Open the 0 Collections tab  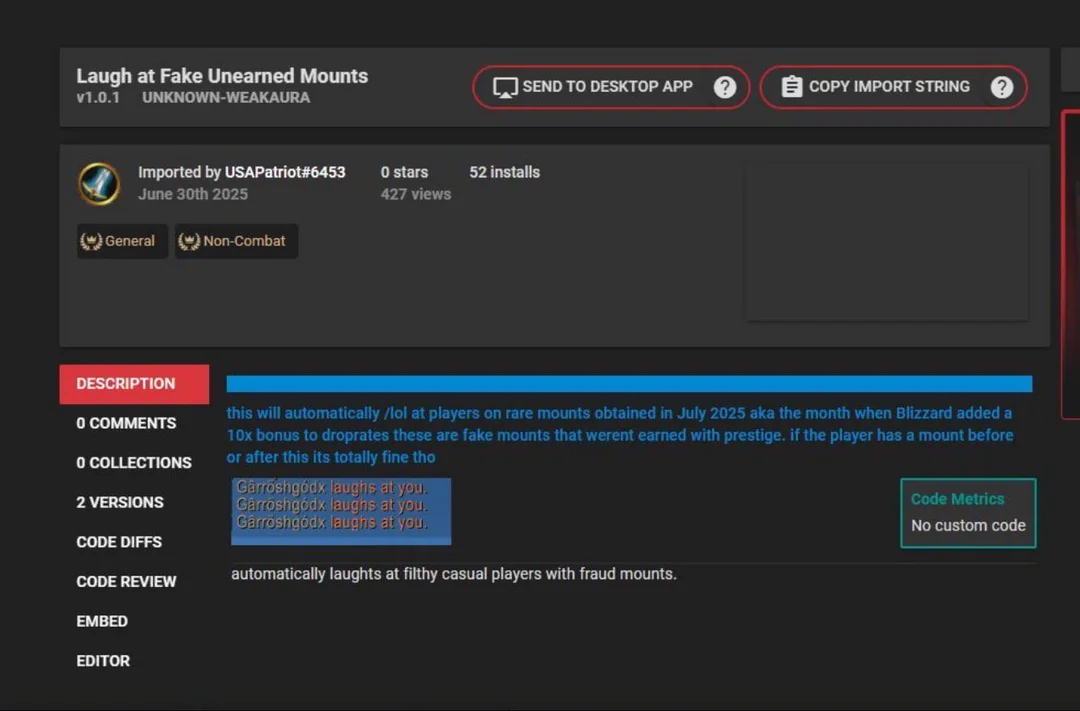[x=134, y=463]
